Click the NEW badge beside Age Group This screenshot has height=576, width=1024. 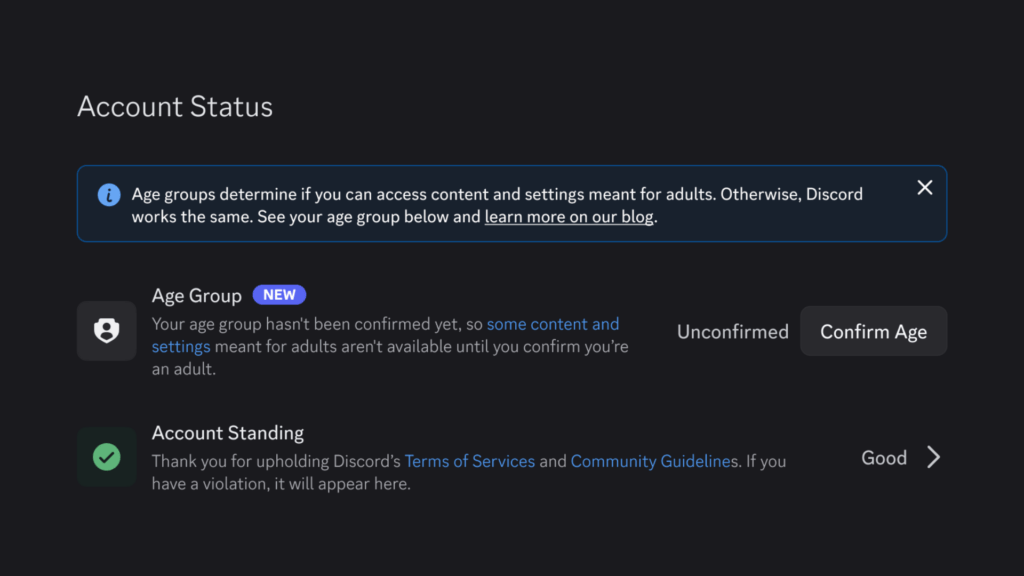point(280,295)
